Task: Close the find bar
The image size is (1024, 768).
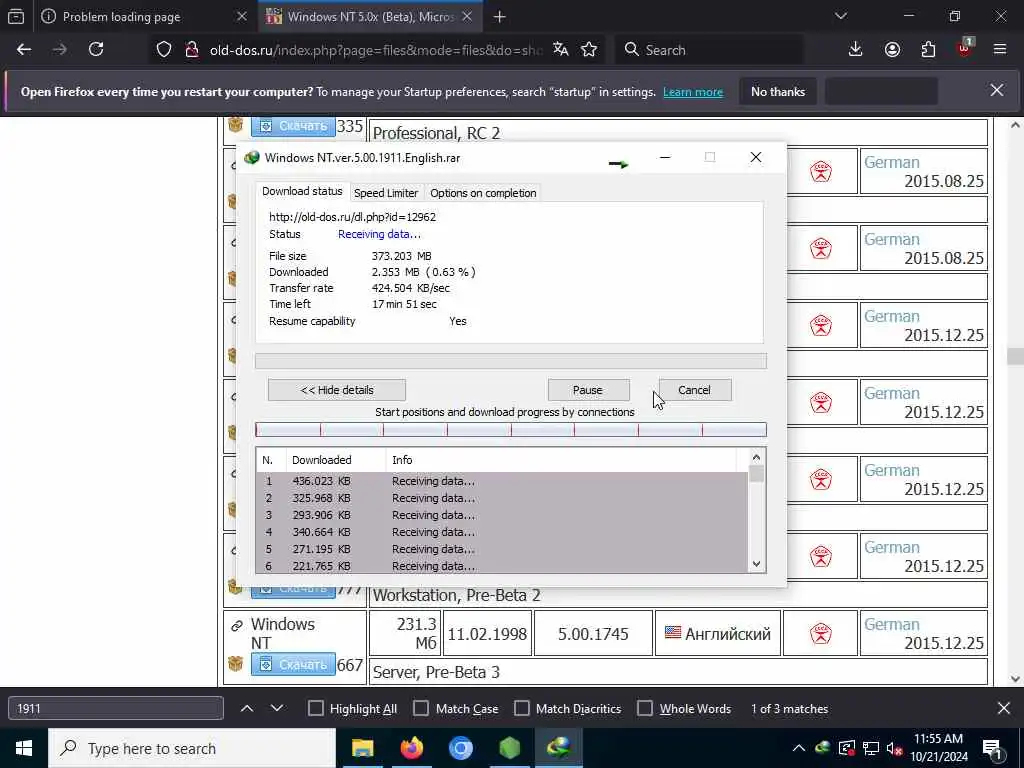Action: coord(1004,708)
